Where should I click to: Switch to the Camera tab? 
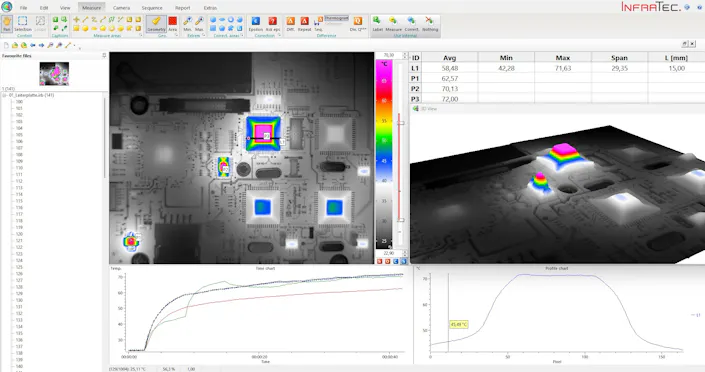[121, 8]
